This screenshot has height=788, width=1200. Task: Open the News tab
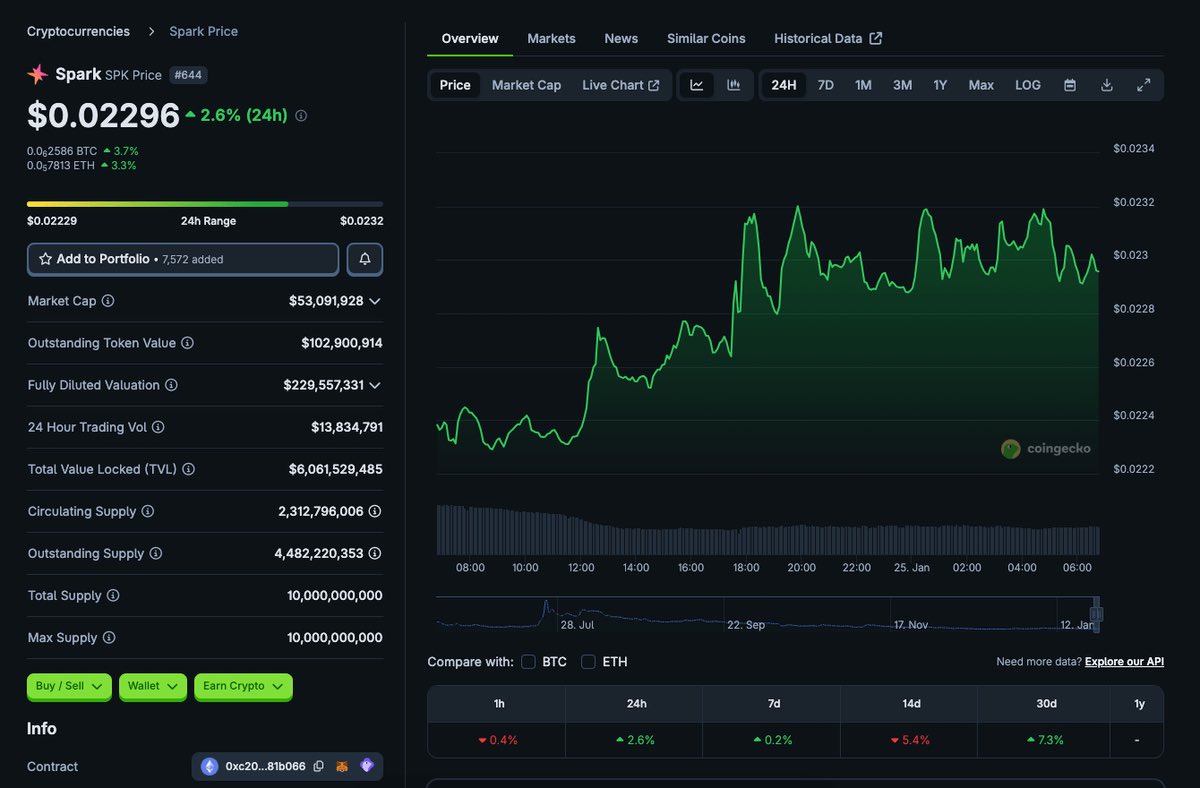point(621,38)
